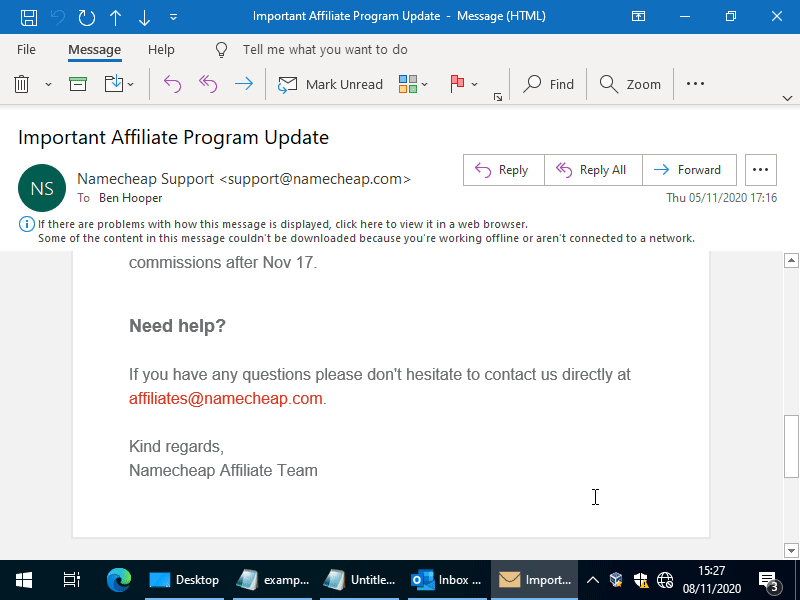Open notification center icon
Image resolution: width=800 pixels, height=600 pixels.
(768, 580)
